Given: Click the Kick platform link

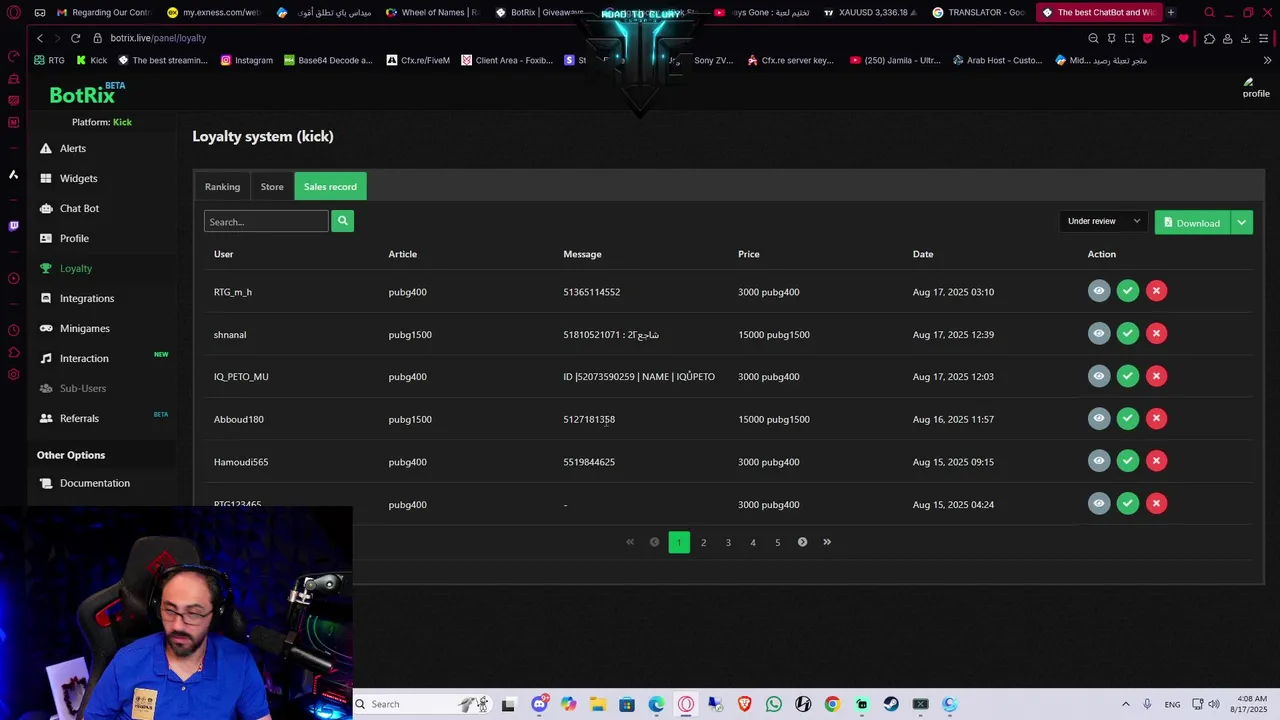Looking at the screenshot, I should (122, 122).
